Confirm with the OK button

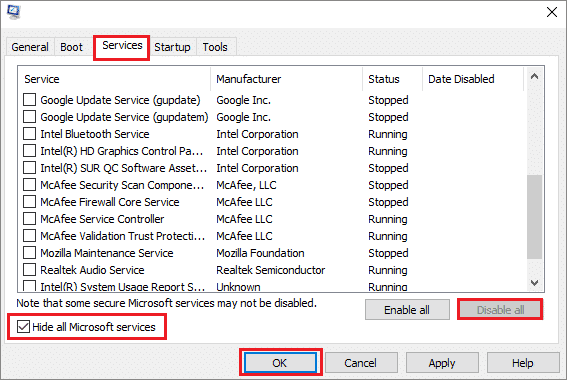coord(280,363)
